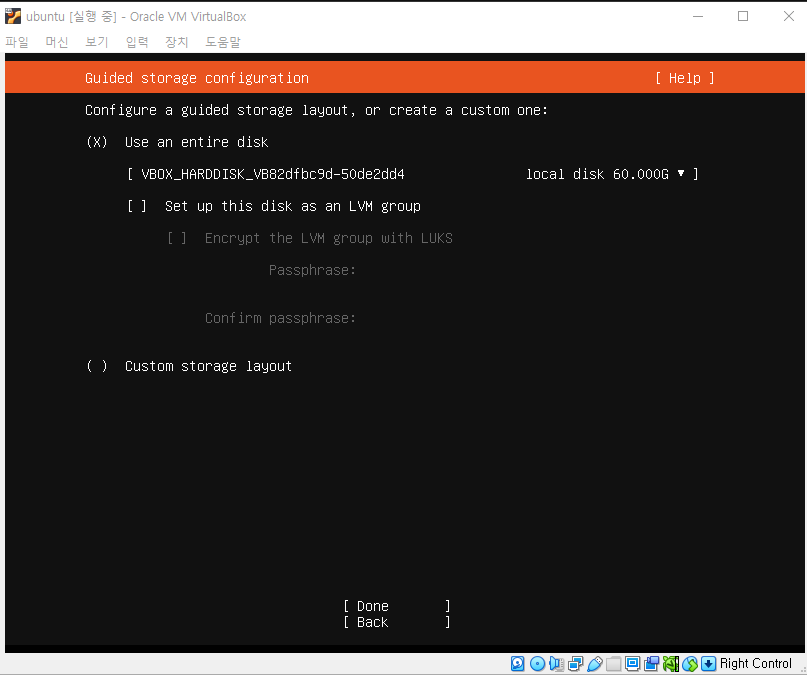807x675 pixels.
Task: Open the 머신 menu
Action: click(57, 42)
